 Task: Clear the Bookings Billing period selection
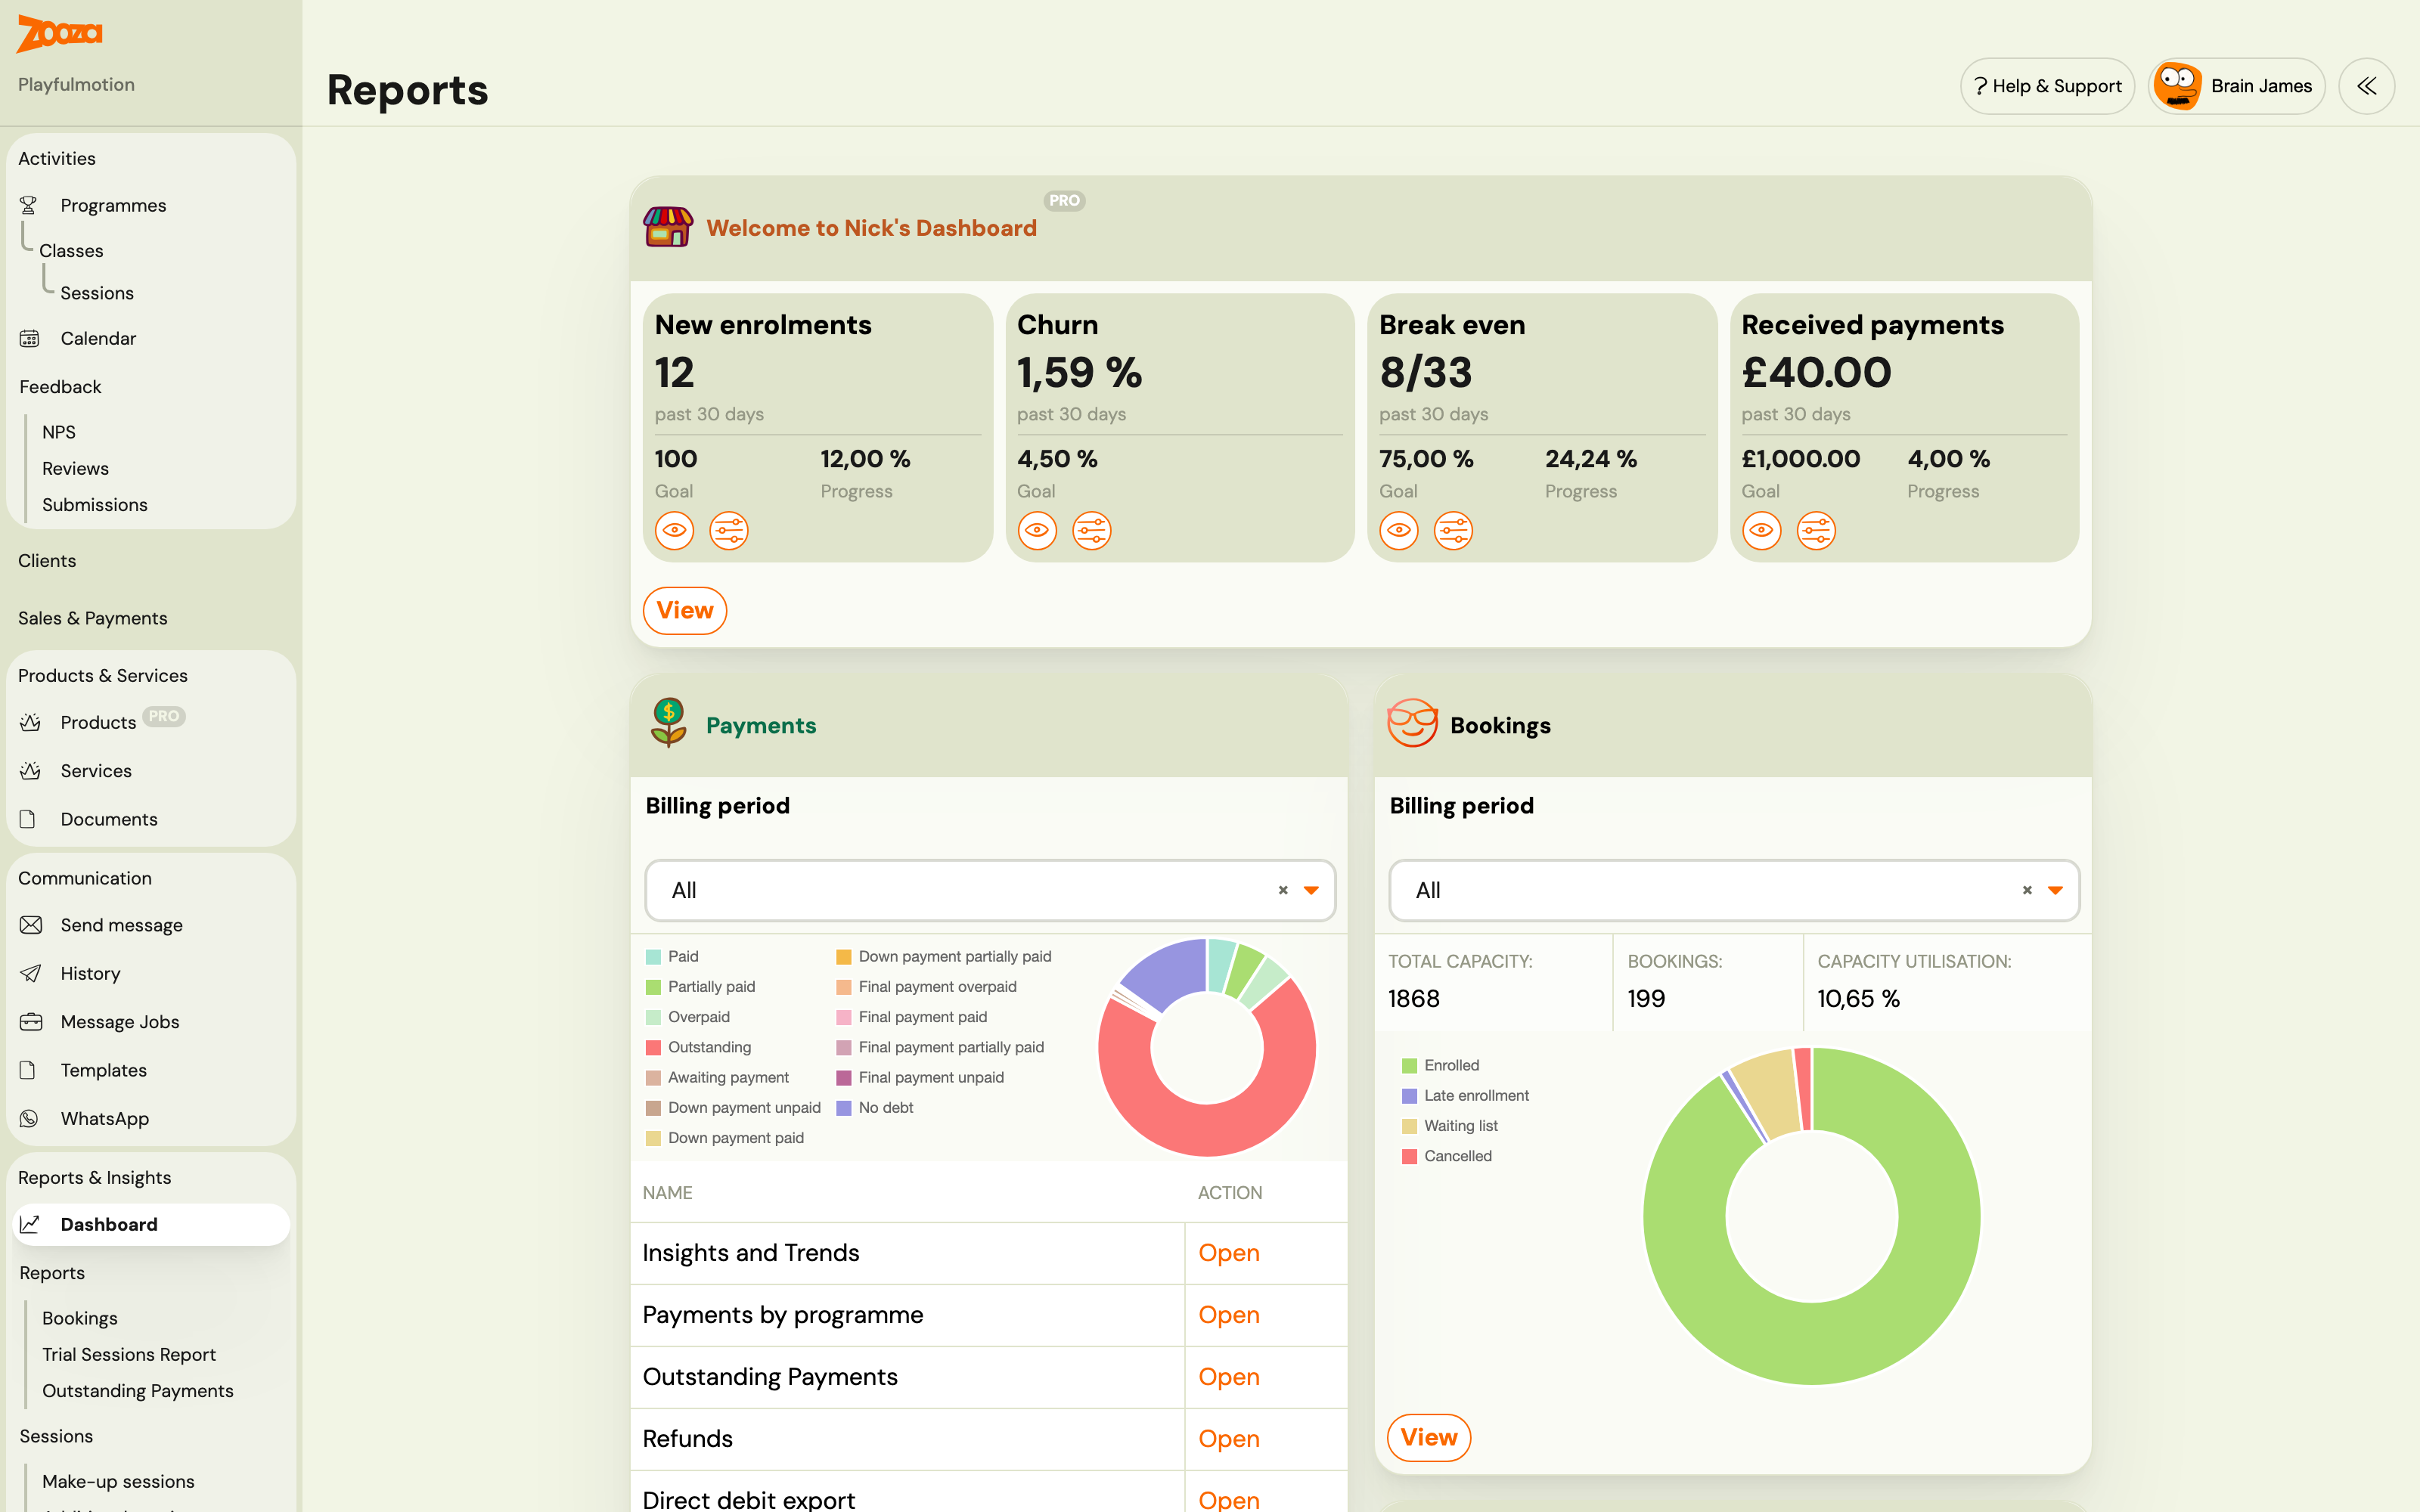[x=2027, y=890]
